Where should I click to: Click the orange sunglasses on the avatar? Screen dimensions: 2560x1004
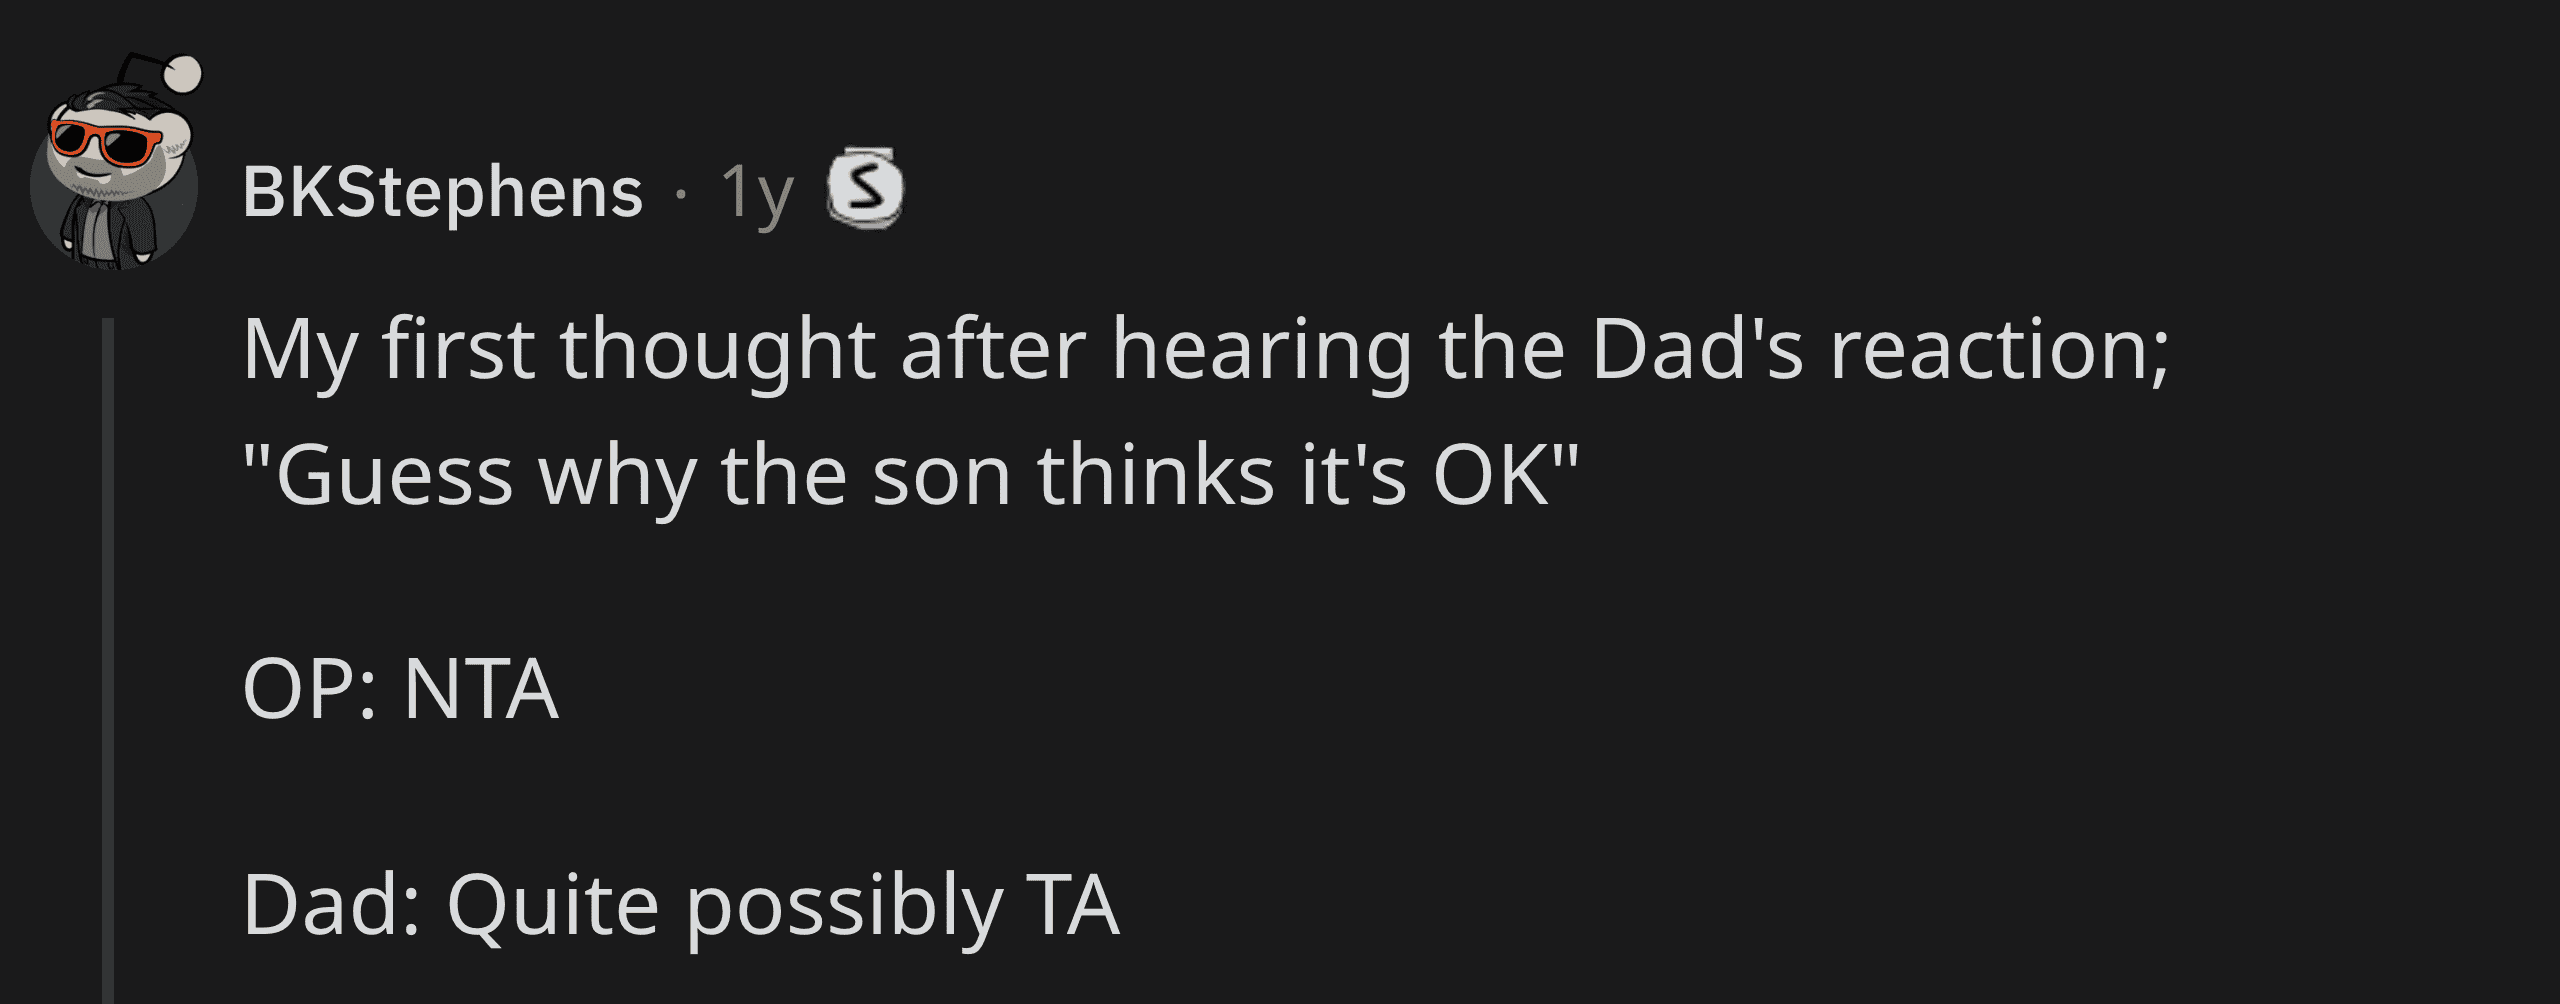[105, 141]
